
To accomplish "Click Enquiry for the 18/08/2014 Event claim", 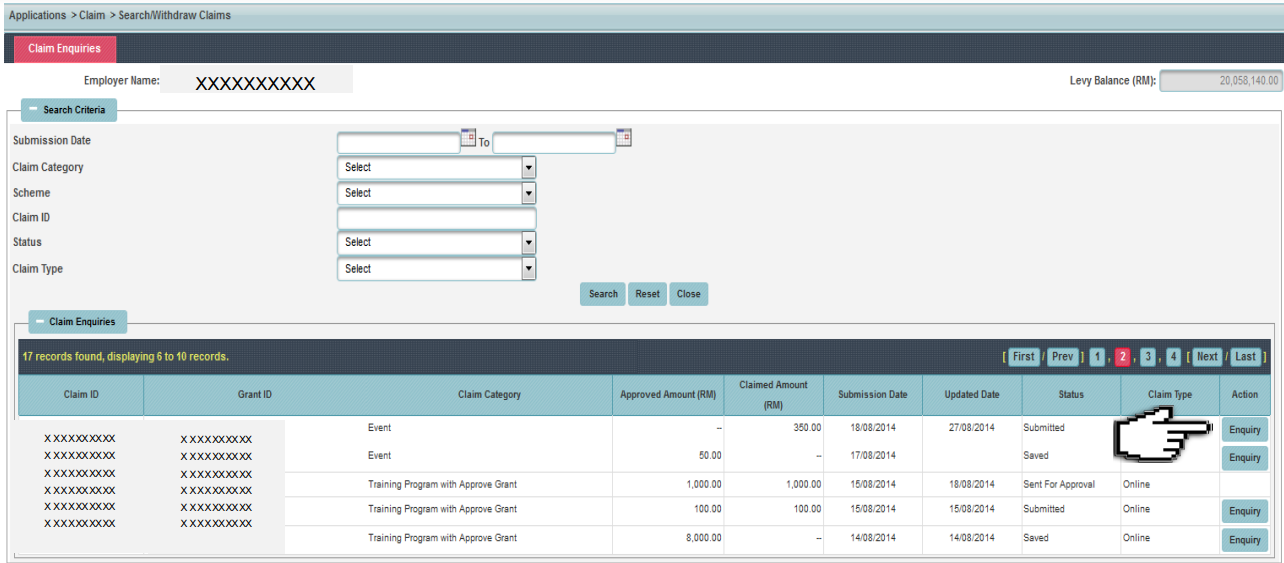I will [1245, 429].
